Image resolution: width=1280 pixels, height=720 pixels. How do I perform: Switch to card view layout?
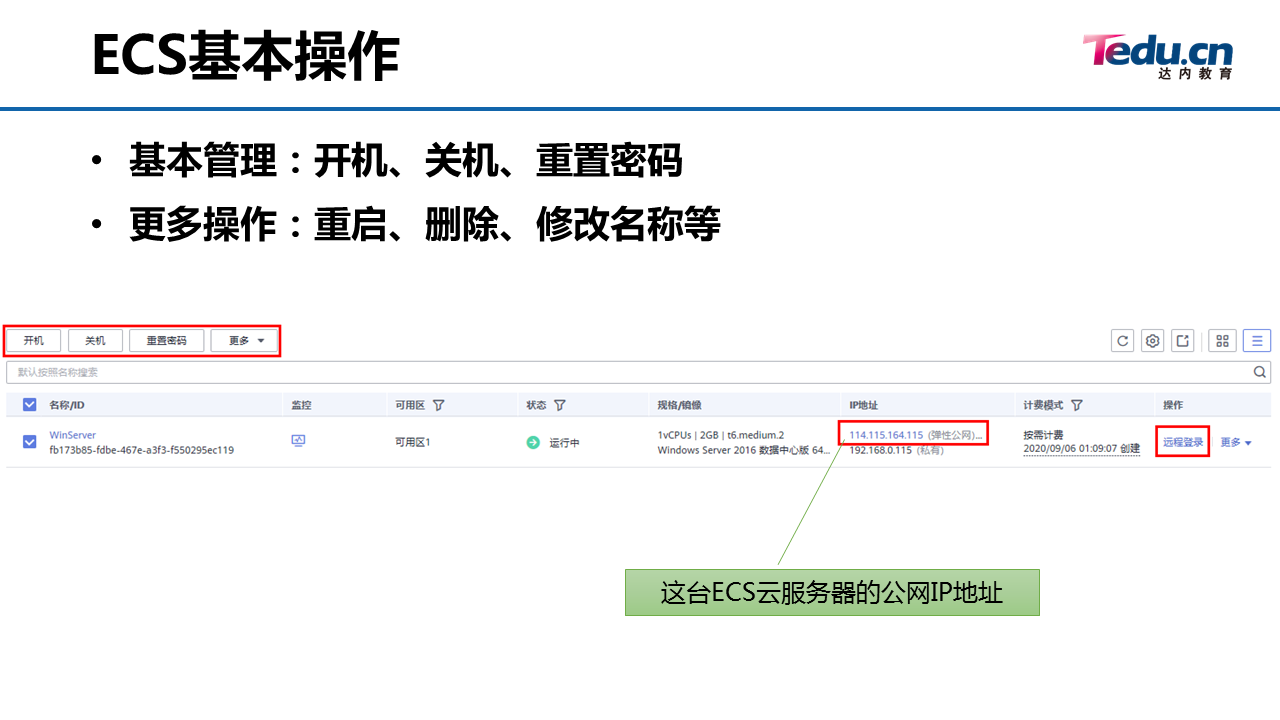click(1222, 340)
